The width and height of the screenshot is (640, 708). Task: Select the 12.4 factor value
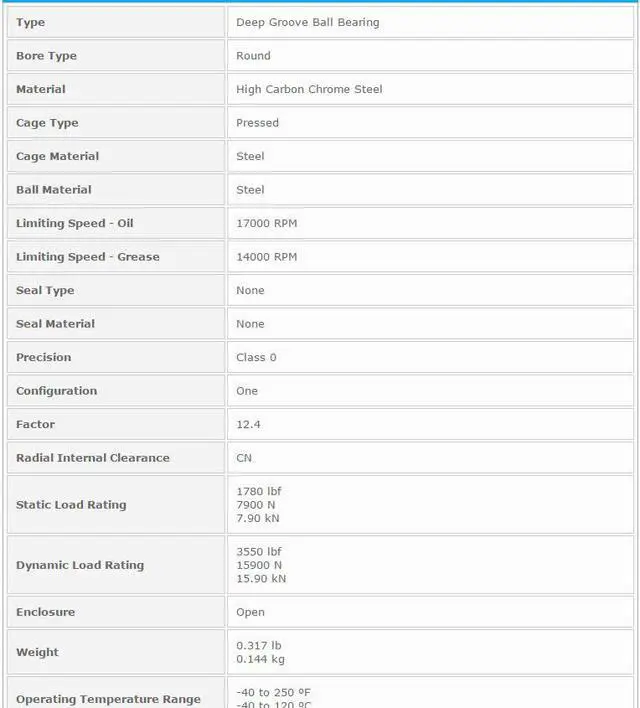[248, 424]
